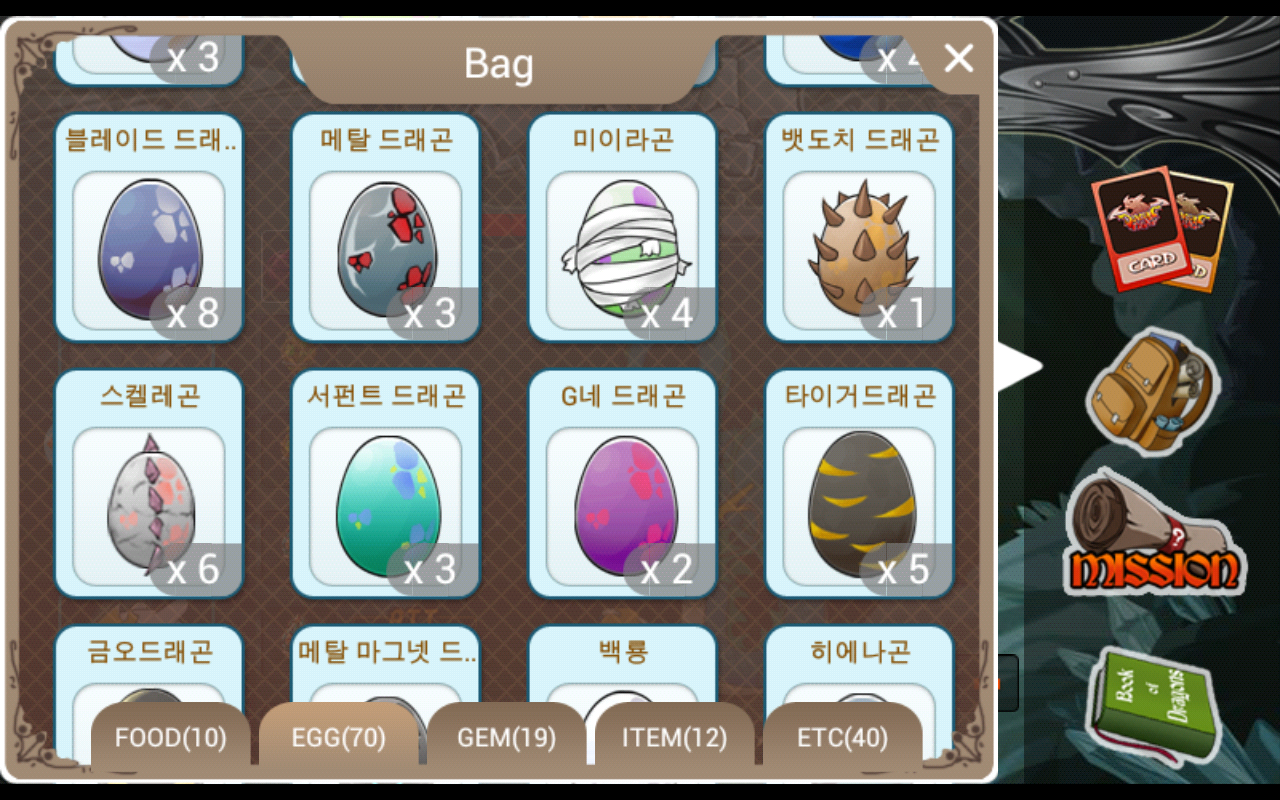Open the Mission scroll icon
1280x800 pixels.
pyautogui.click(x=1153, y=535)
